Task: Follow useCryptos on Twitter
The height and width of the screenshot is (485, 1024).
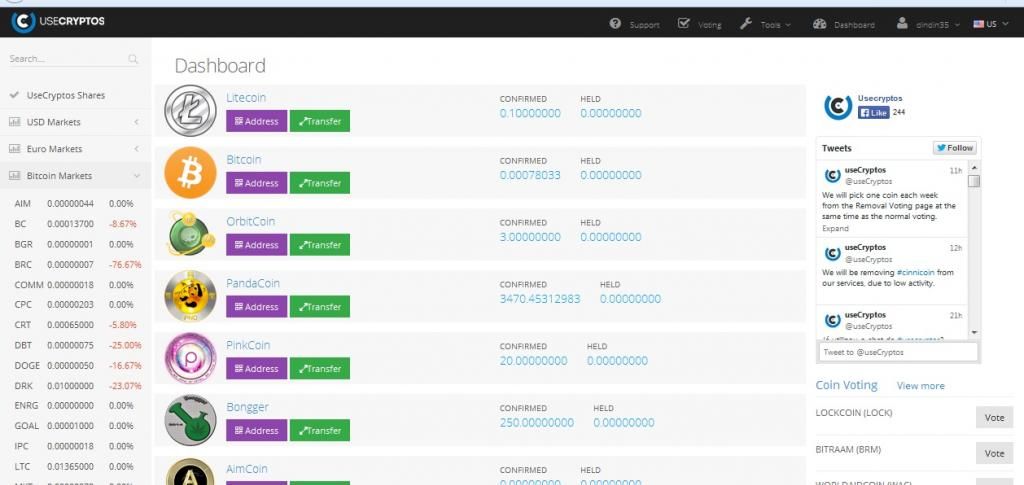Action: (955, 148)
